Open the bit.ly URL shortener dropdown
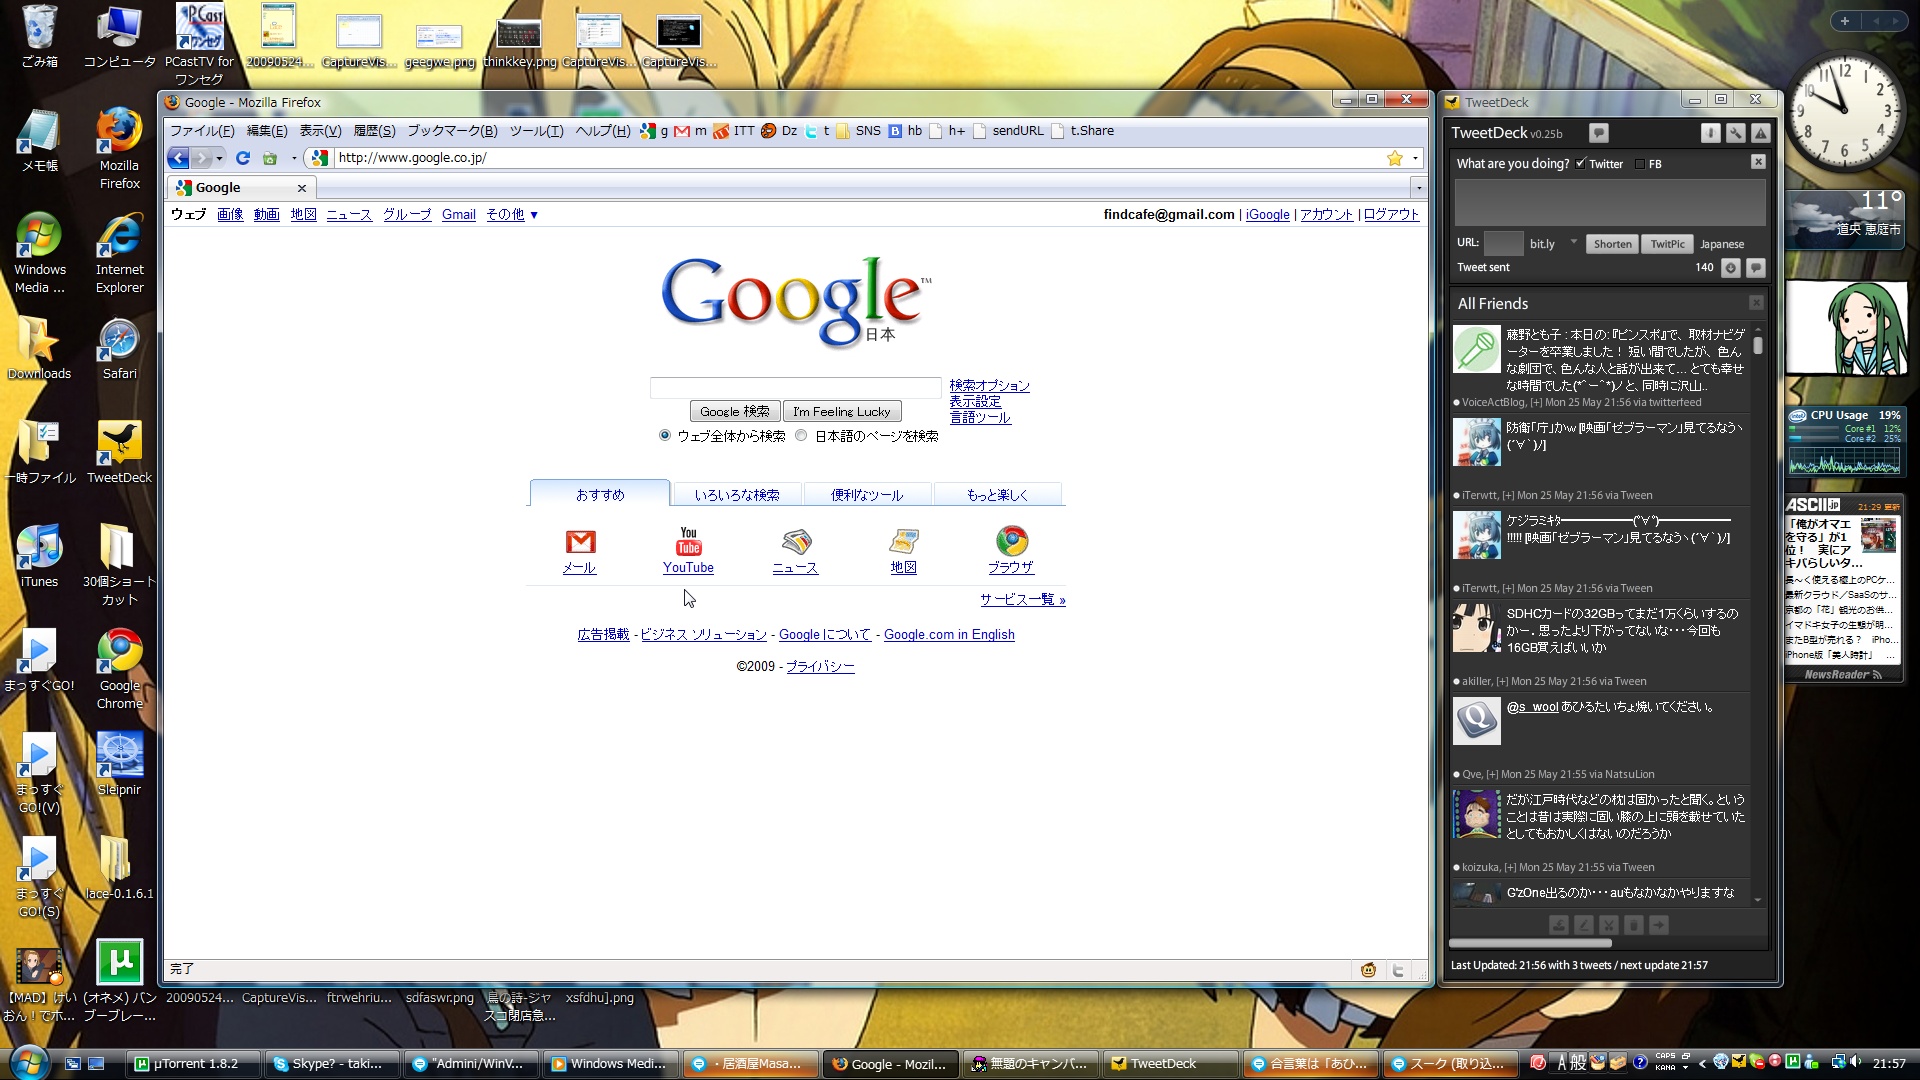Image resolution: width=1920 pixels, height=1080 pixels. 1573,242
